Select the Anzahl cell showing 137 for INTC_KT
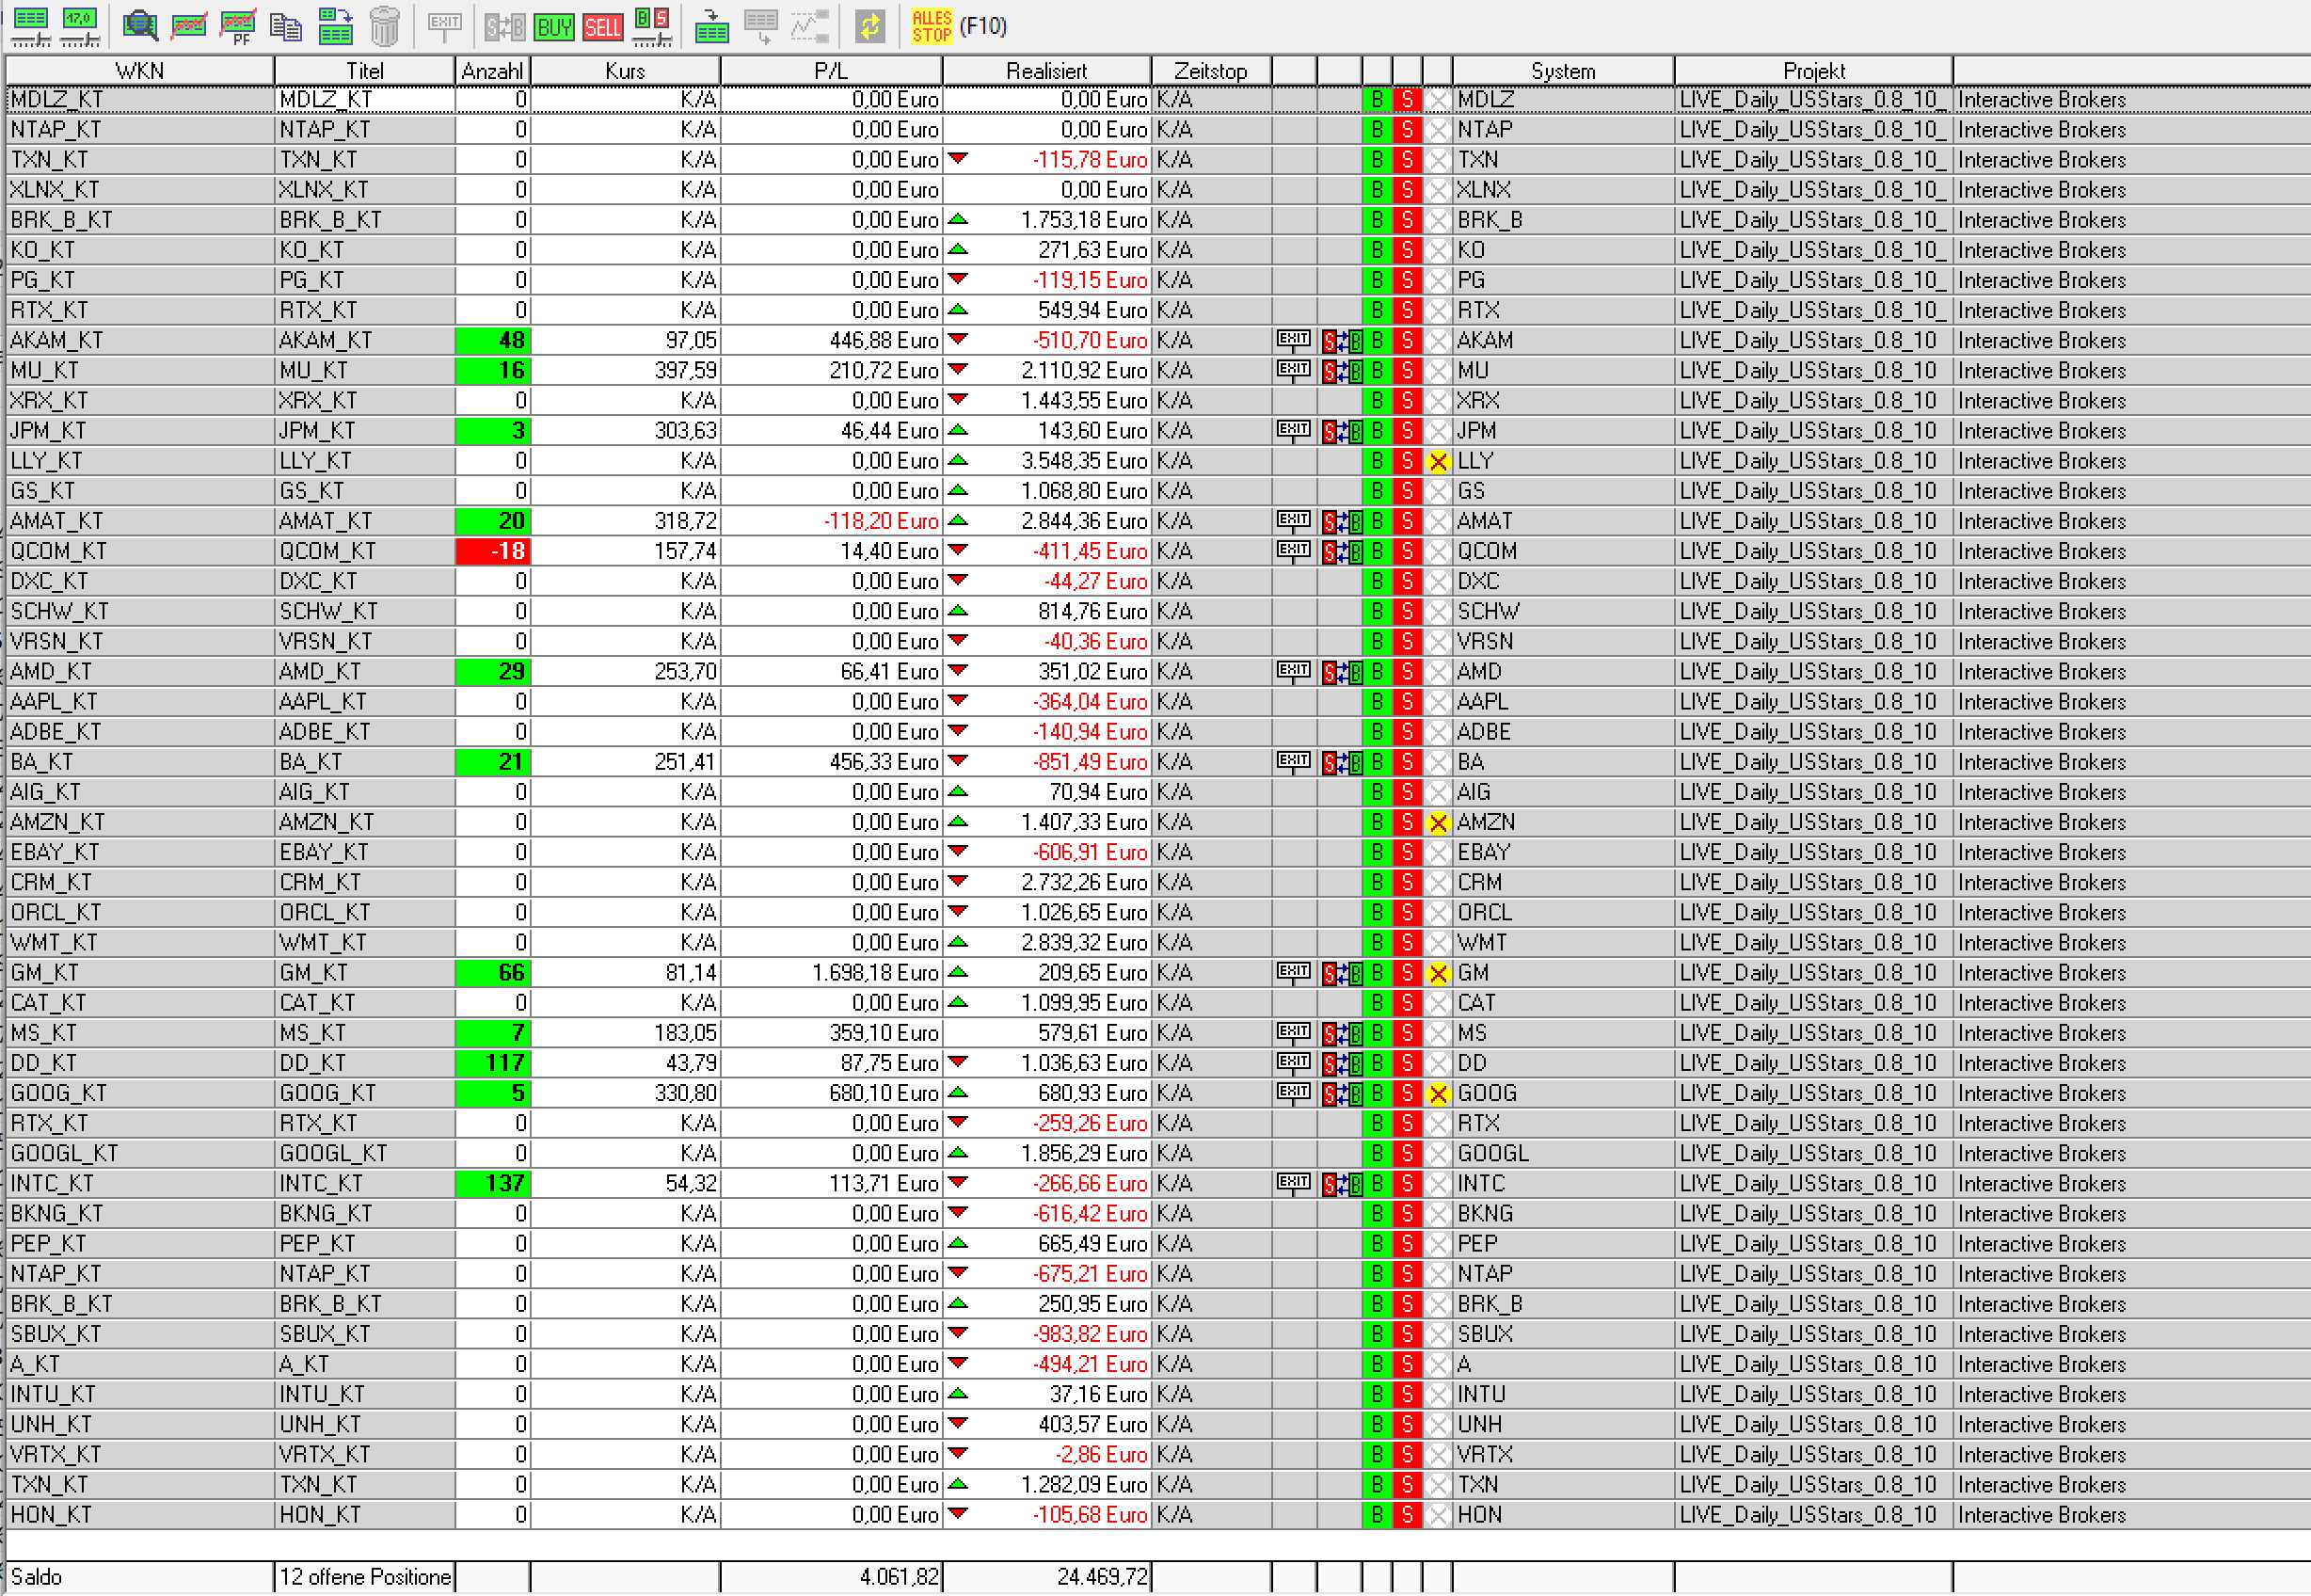Screen dimensions: 2311x1596 pyautogui.click(x=493, y=1183)
